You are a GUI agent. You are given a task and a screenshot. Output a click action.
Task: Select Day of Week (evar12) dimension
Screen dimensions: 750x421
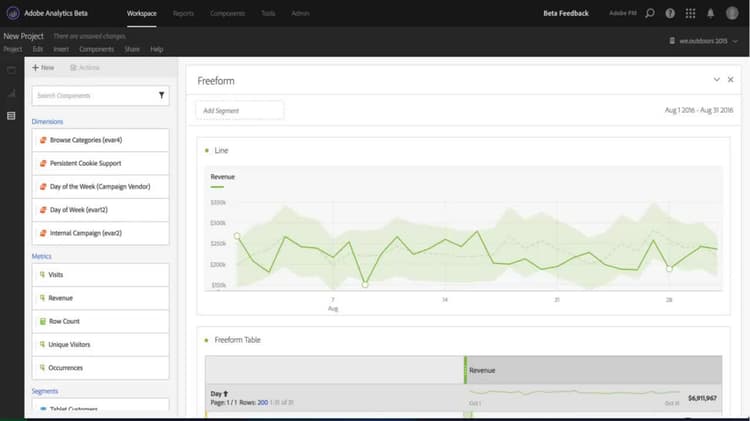pos(100,210)
